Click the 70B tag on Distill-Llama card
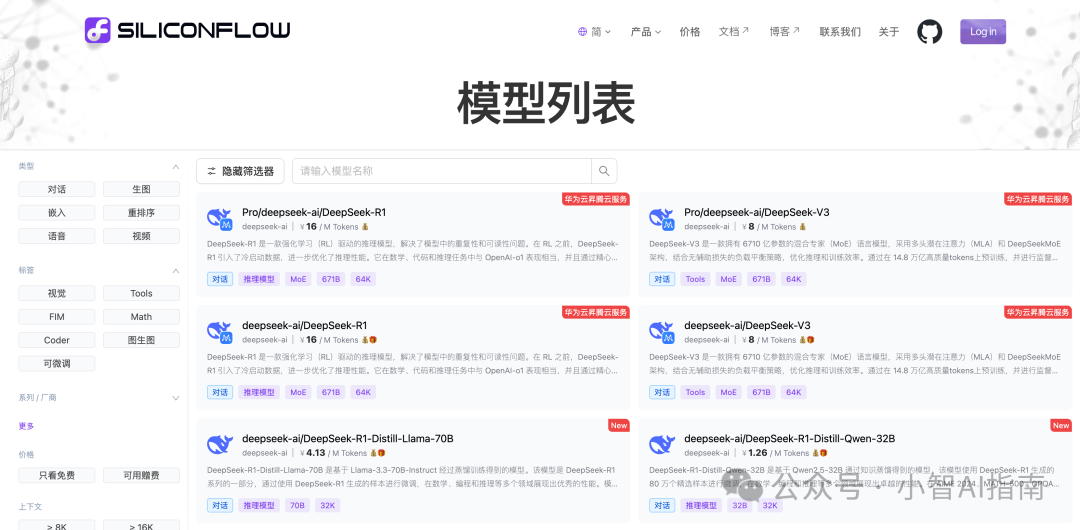This screenshot has width=1080, height=530. click(x=298, y=505)
